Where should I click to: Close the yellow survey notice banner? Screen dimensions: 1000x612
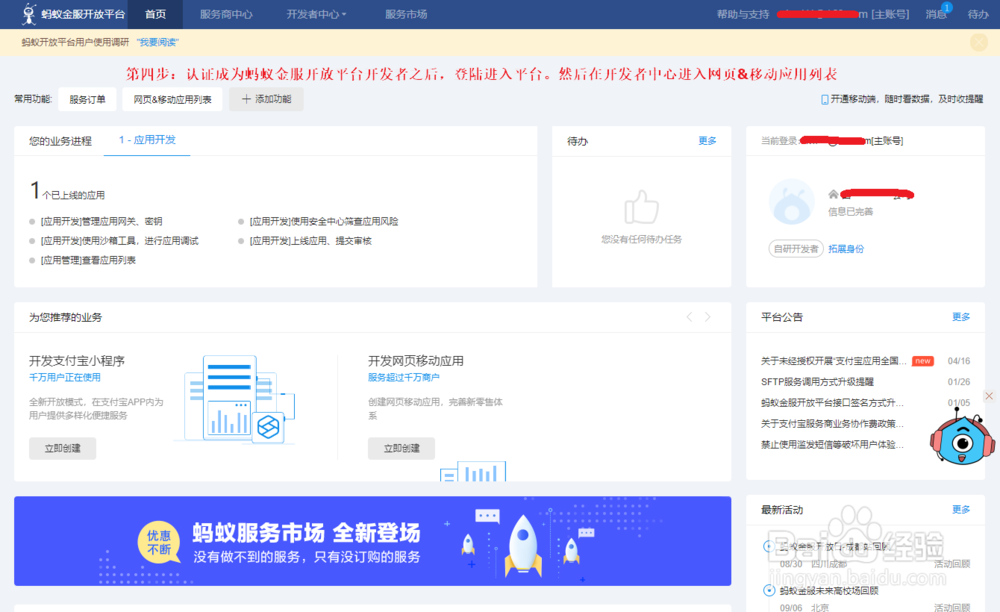click(x=979, y=42)
